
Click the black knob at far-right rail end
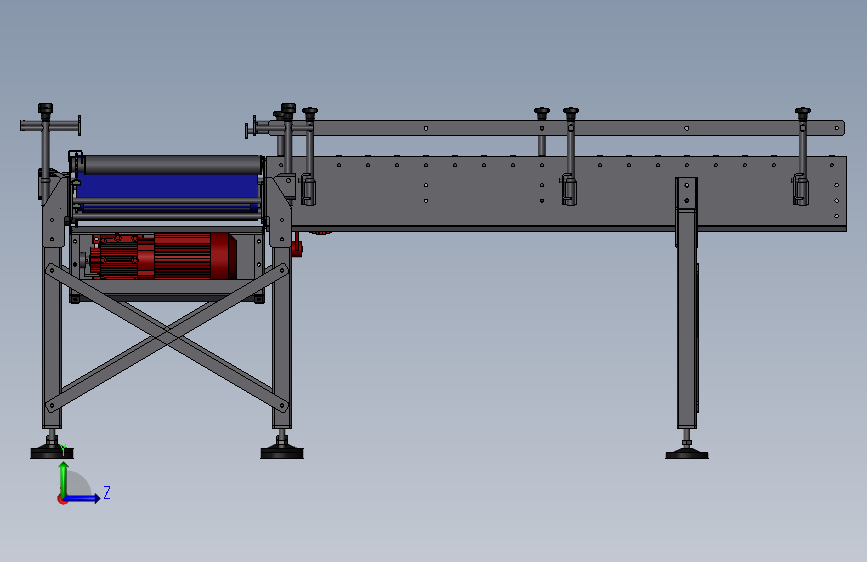coord(803,112)
